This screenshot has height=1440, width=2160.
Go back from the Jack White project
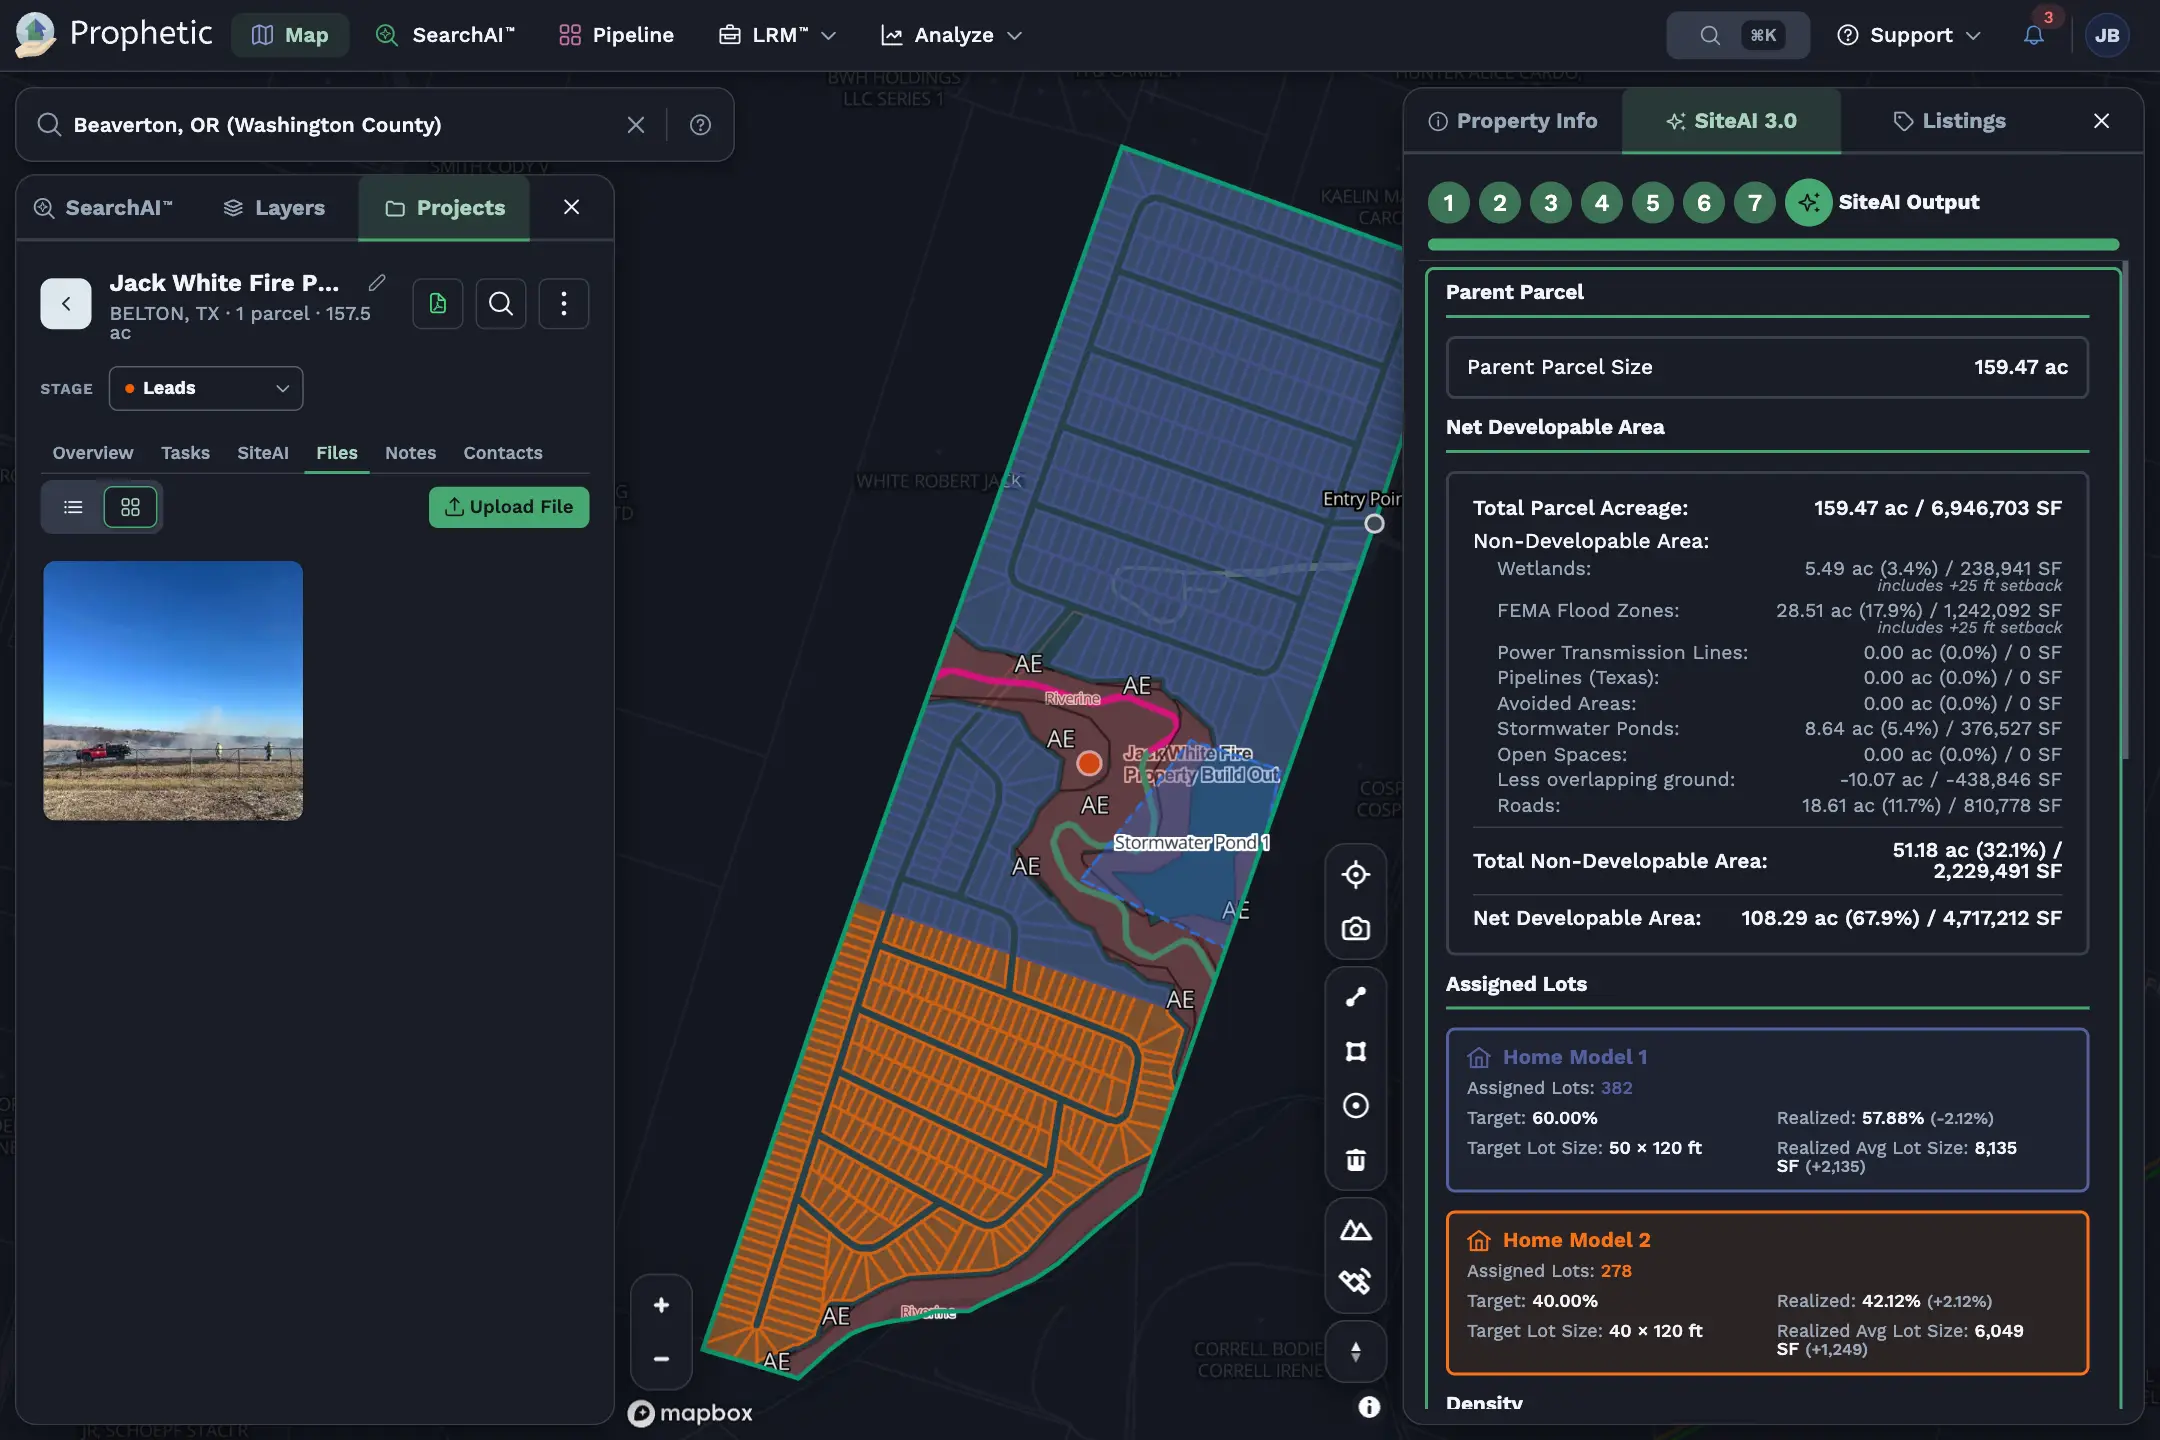tap(66, 303)
